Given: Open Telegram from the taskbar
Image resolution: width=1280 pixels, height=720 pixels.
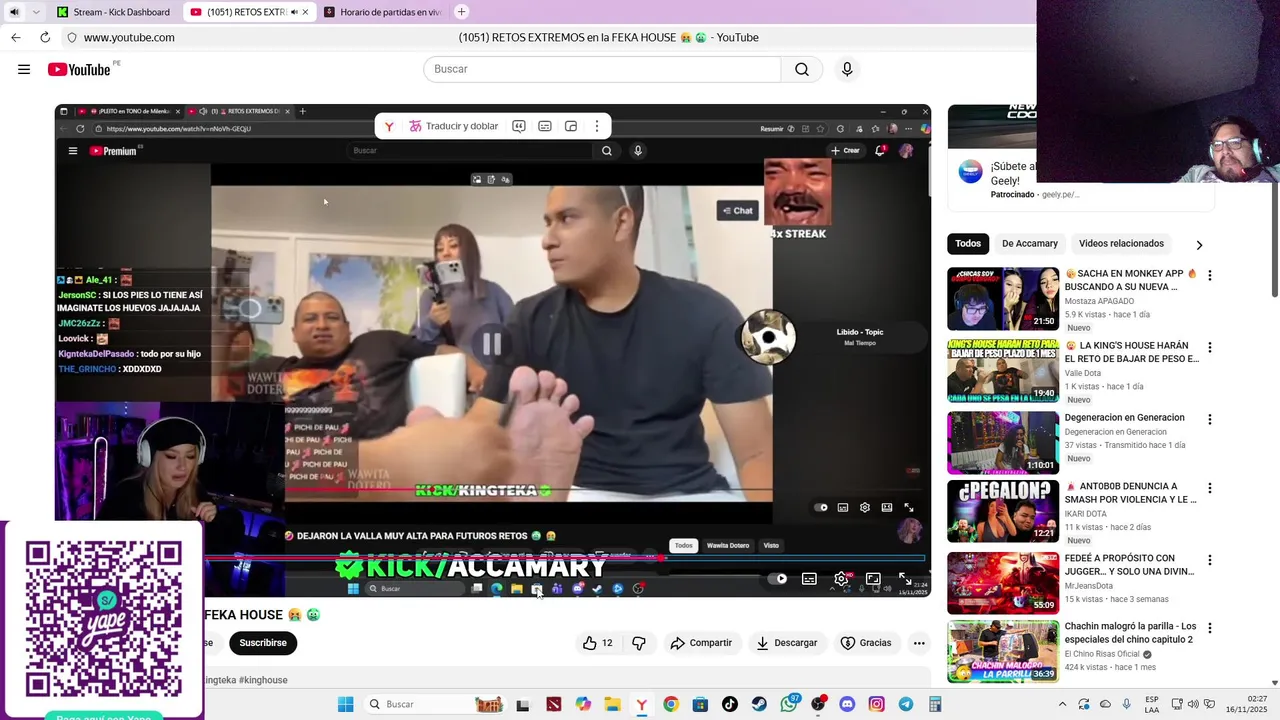Looking at the screenshot, I should [x=906, y=704].
